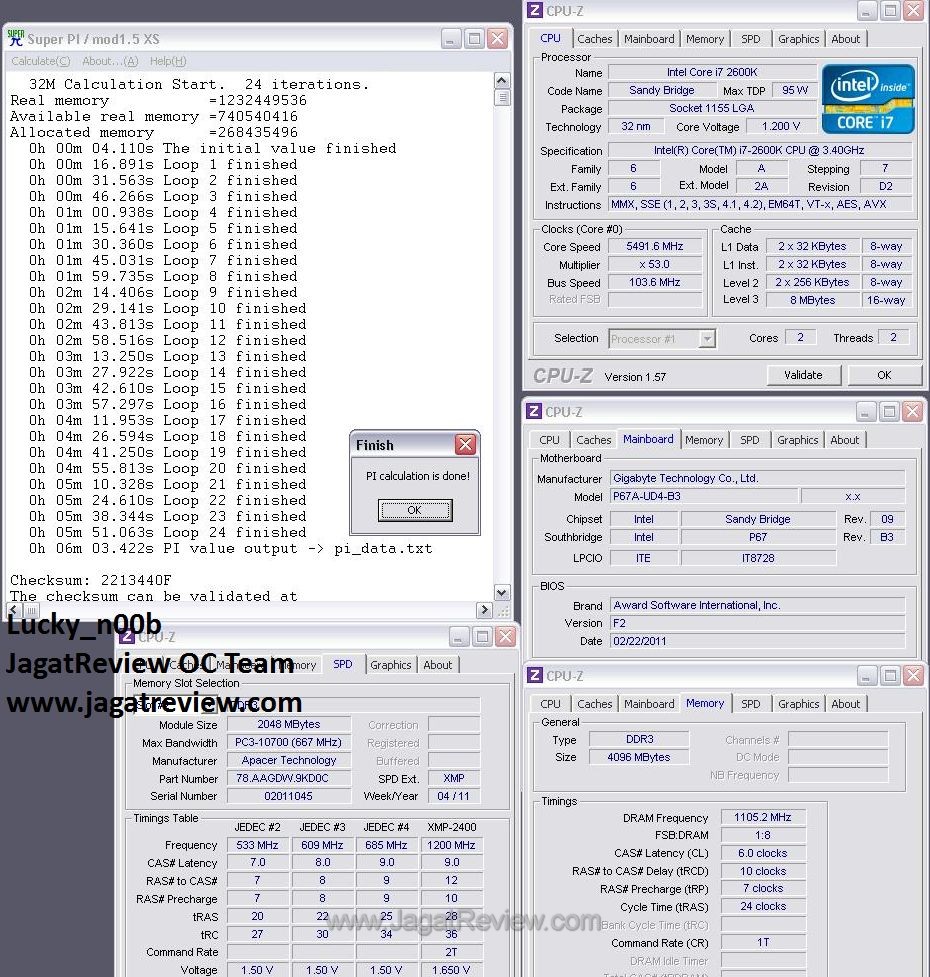Viewport: 930px width, 977px height.
Task: Select SPD tab in the Mainboard CPU-Z window
Action: tap(750, 440)
